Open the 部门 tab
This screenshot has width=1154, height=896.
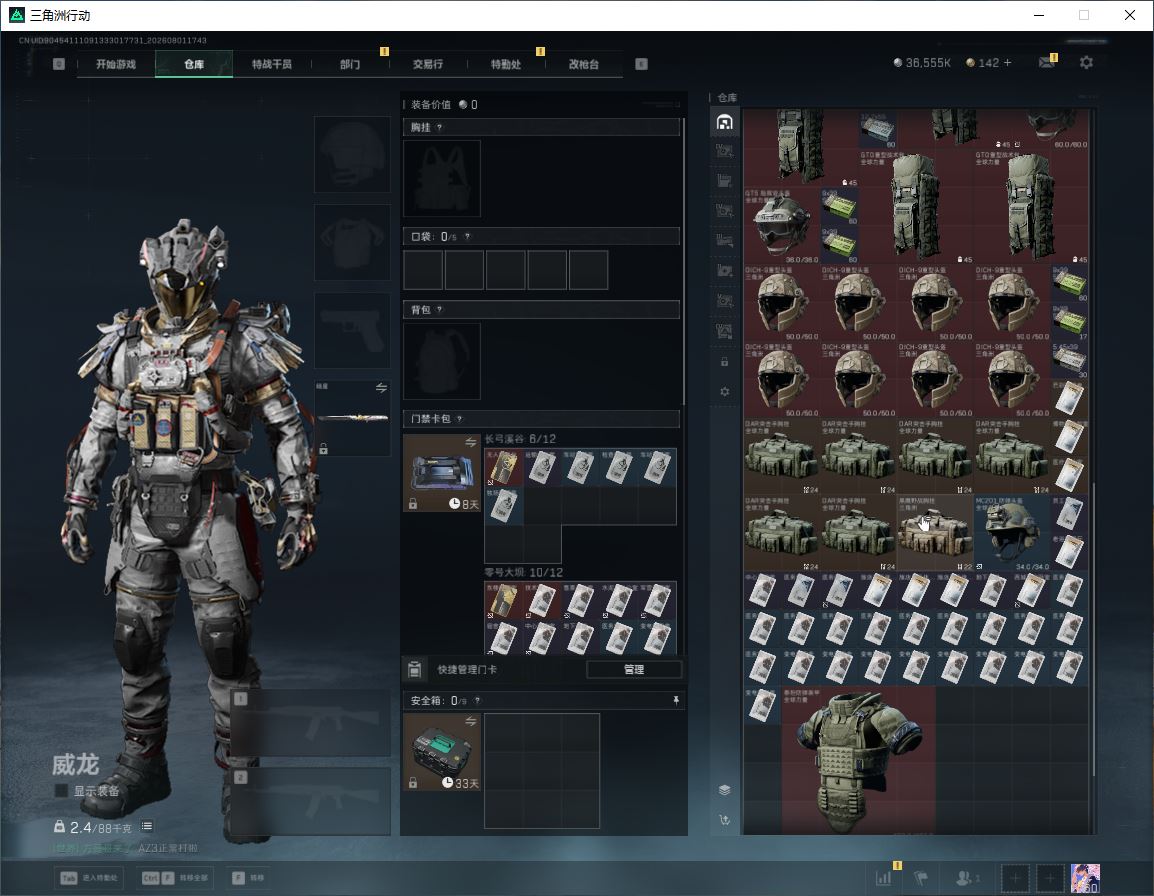[350, 64]
